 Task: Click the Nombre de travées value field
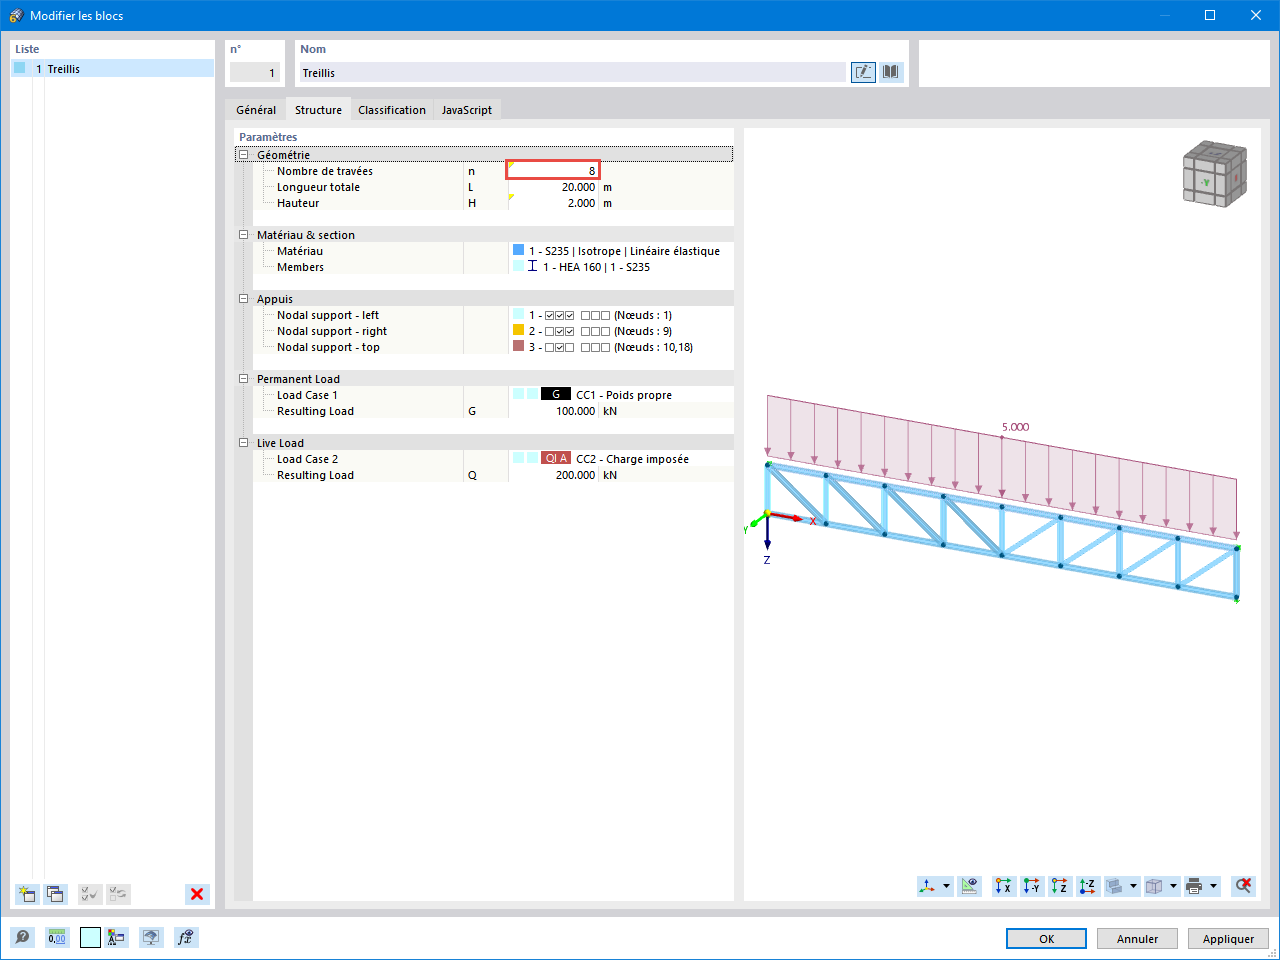pos(553,171)
